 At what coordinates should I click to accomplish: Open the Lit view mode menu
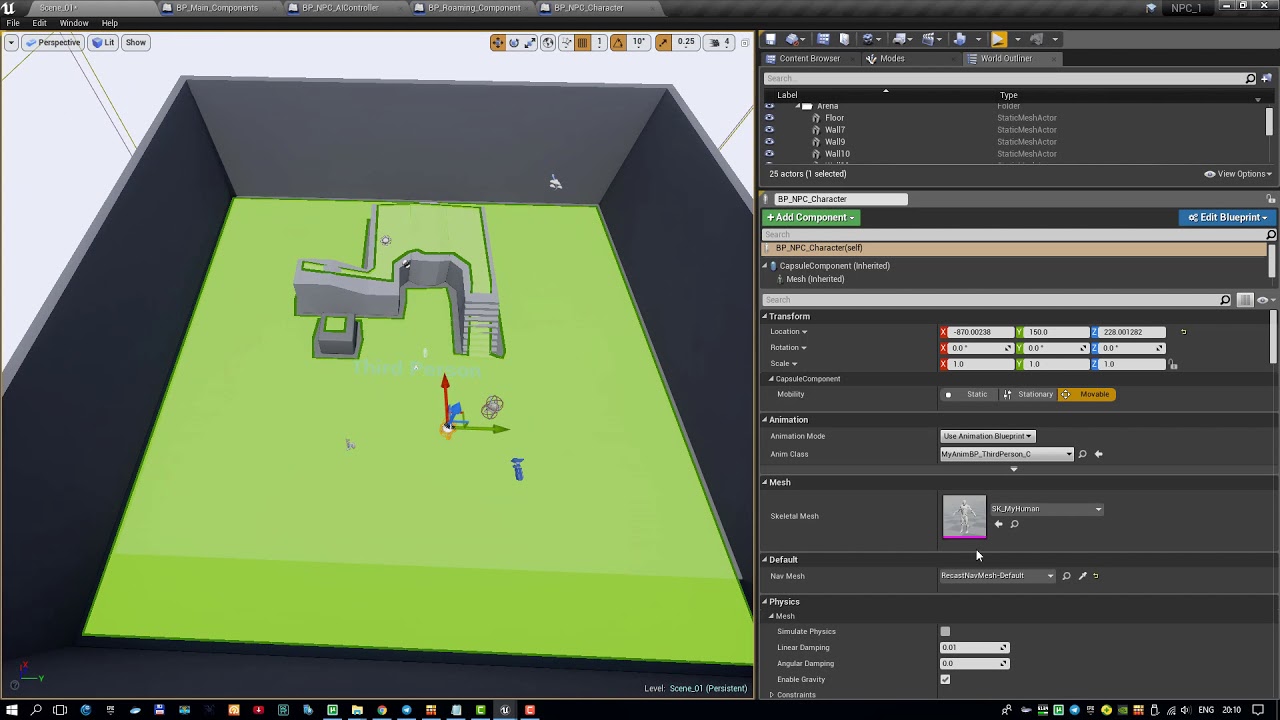[104, 42]
